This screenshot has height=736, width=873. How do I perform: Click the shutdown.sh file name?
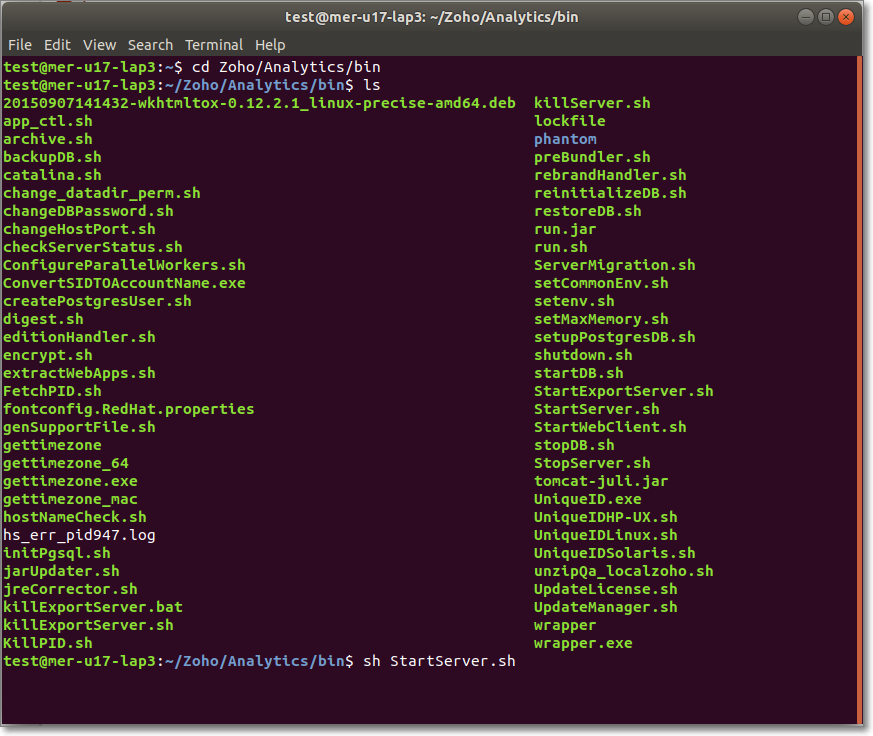(583, 355)
